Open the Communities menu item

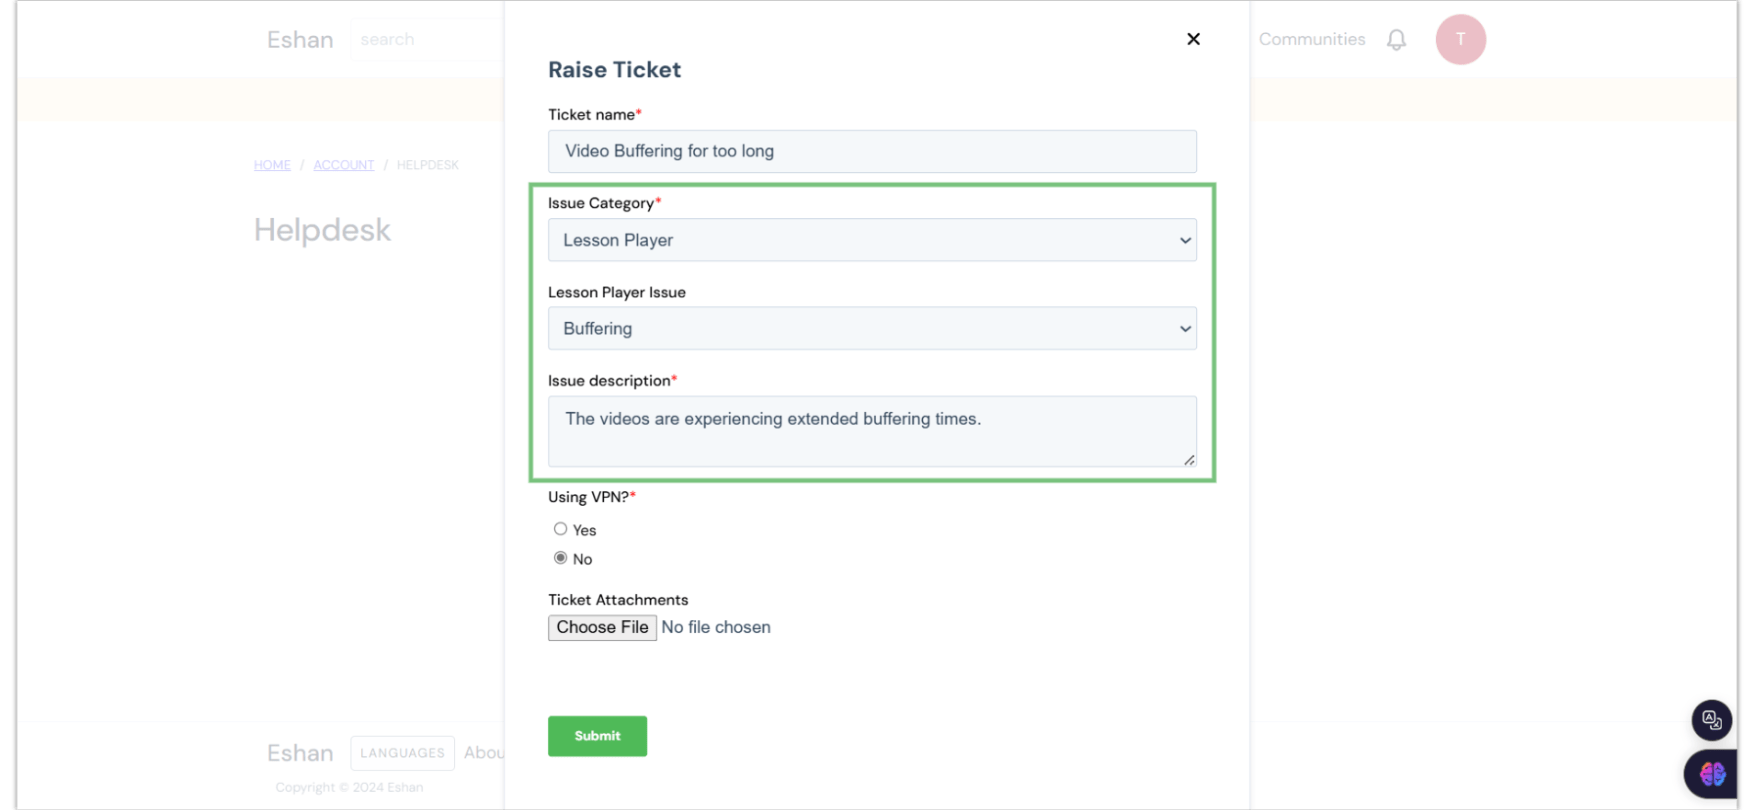coord(1311,39)
